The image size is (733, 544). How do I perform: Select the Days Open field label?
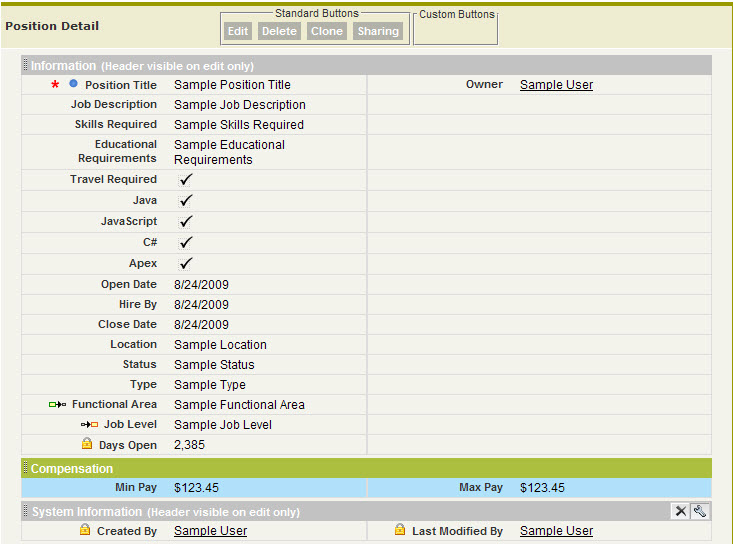(128, 445)
